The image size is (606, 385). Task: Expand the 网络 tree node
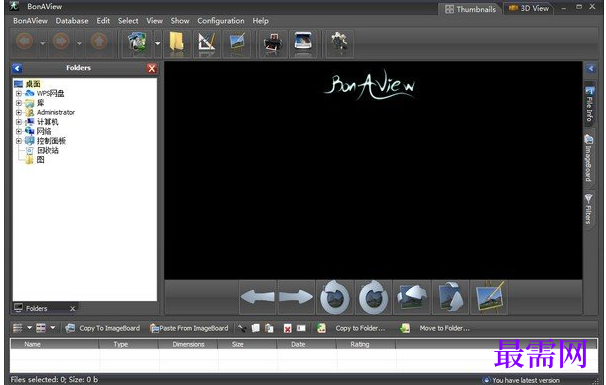click(x=19, y=131)
